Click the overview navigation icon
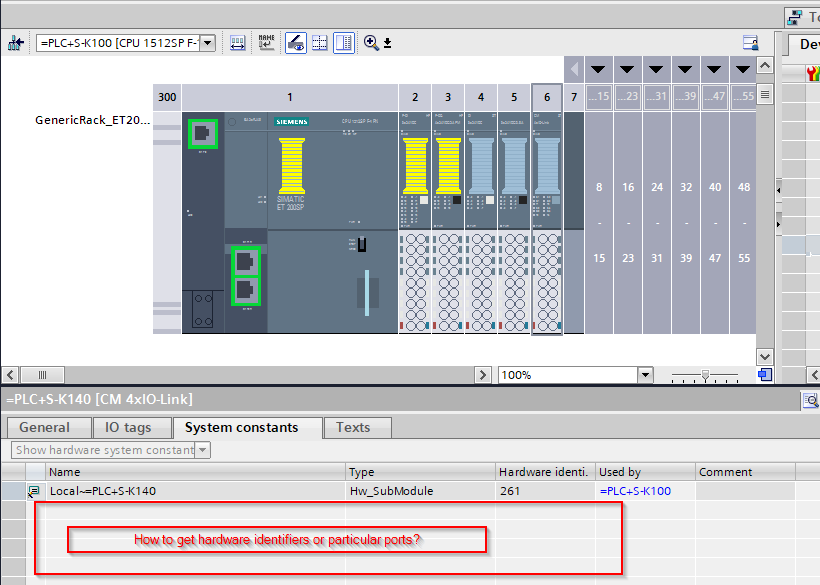 click(765, 375)
